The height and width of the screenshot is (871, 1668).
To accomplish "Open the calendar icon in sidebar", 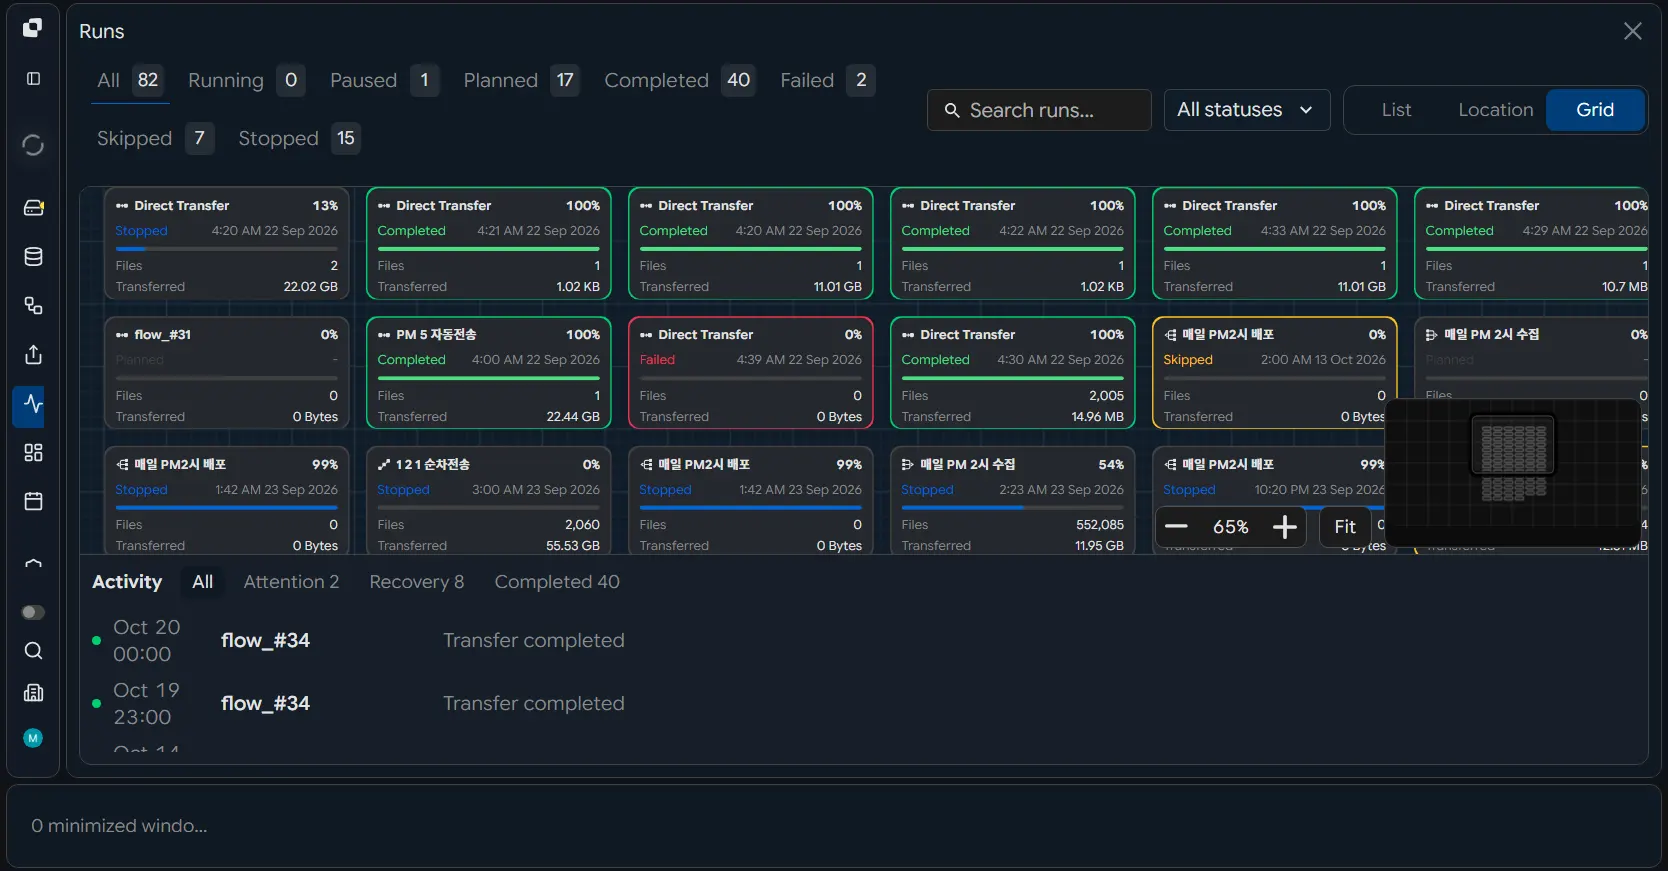I will tap(33, 501).
